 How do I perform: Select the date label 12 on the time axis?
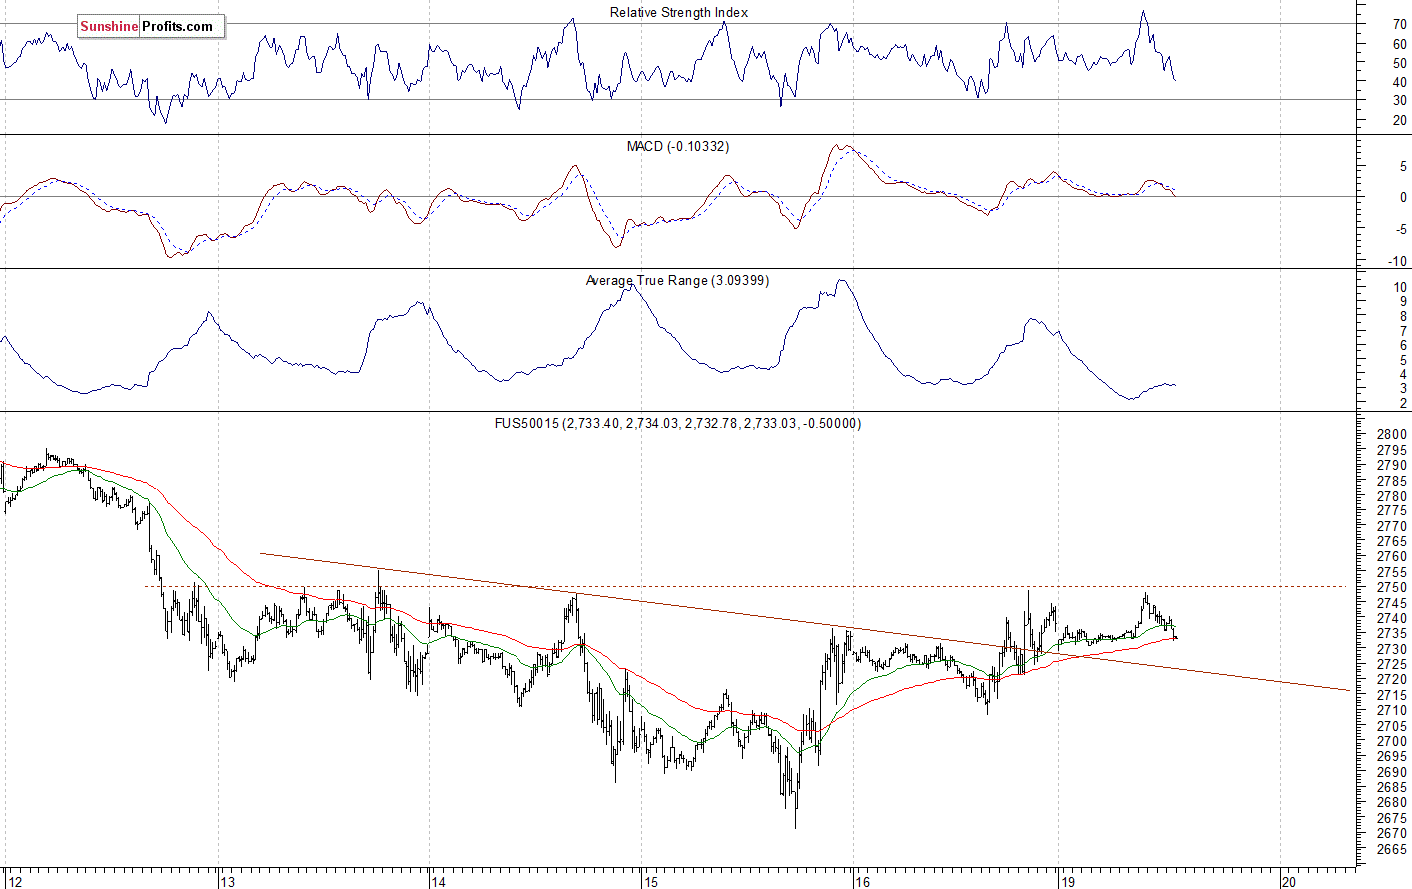point(14,882)
